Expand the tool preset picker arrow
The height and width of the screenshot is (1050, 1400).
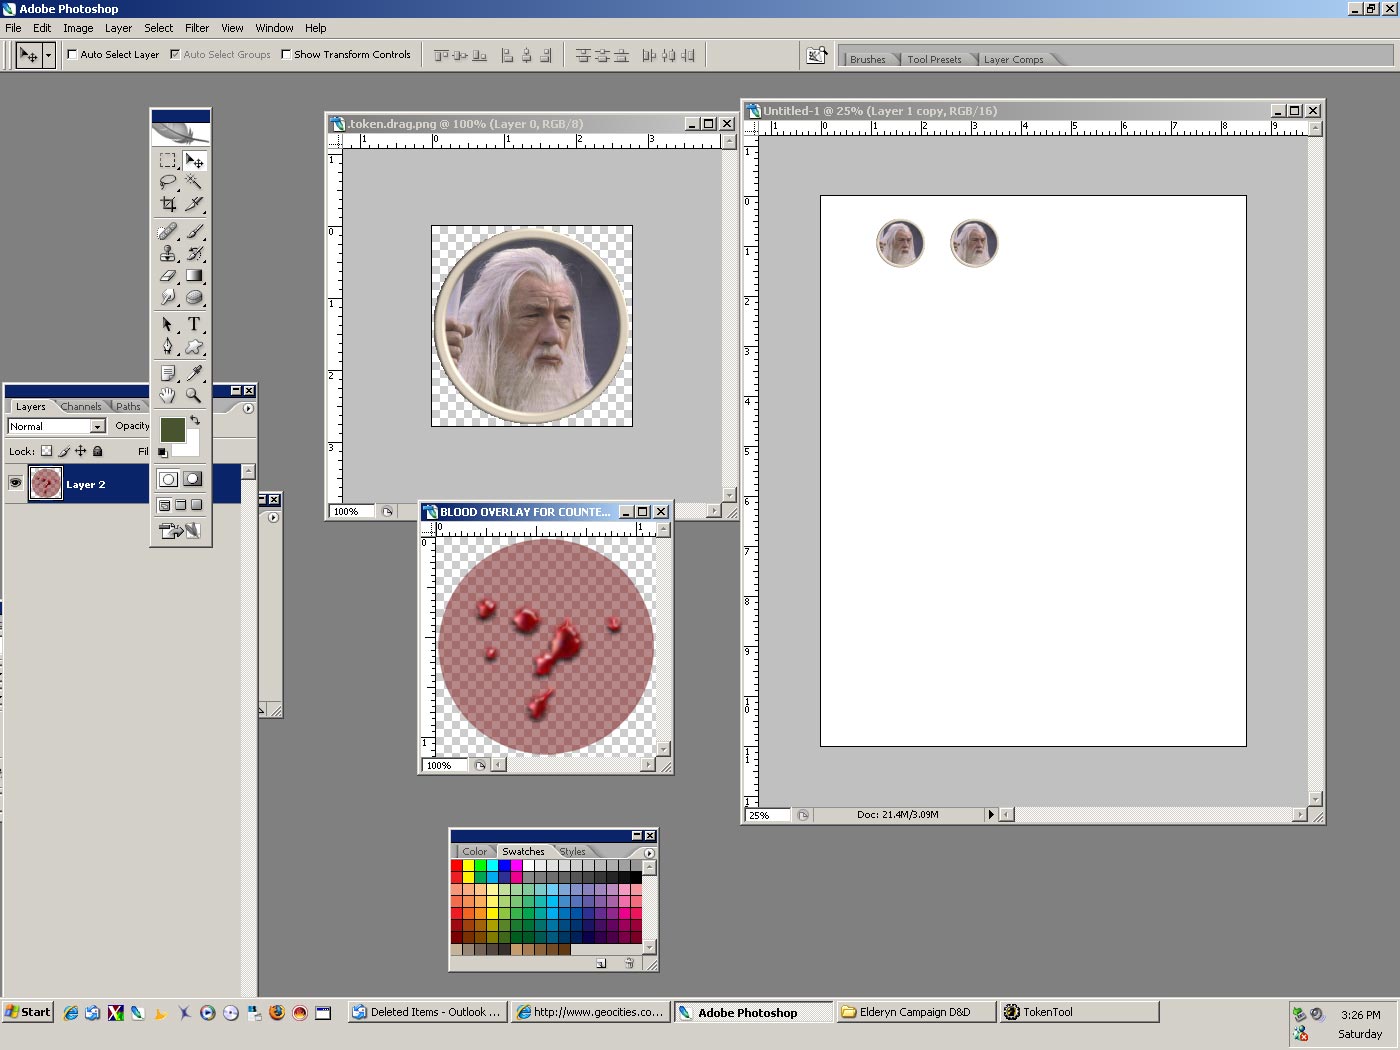tap(48, 56)
